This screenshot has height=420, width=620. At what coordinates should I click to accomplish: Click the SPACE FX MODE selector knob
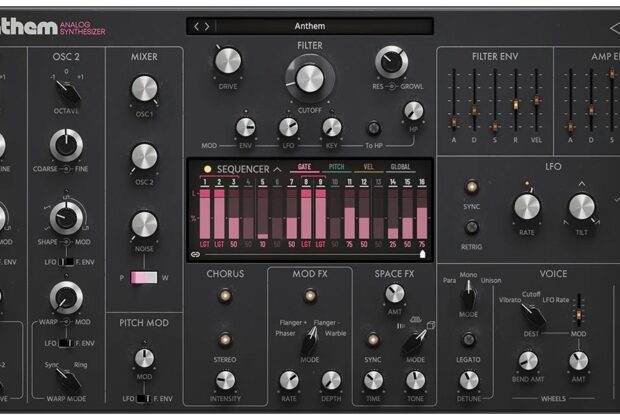414,342
